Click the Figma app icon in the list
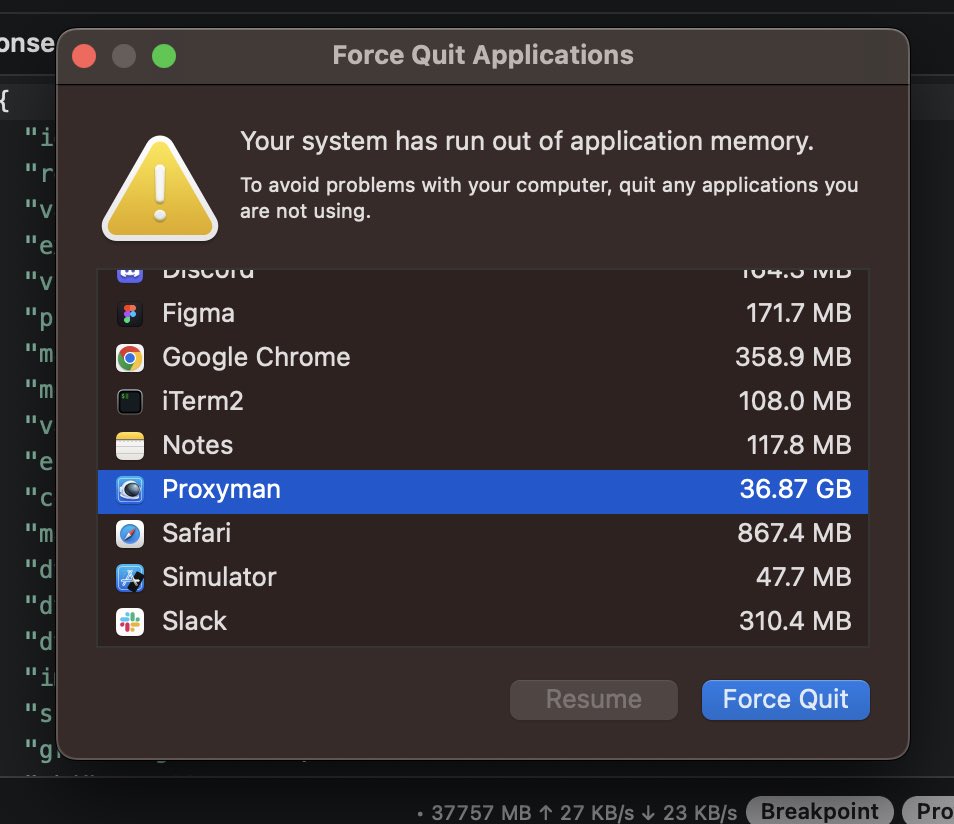 130,314
